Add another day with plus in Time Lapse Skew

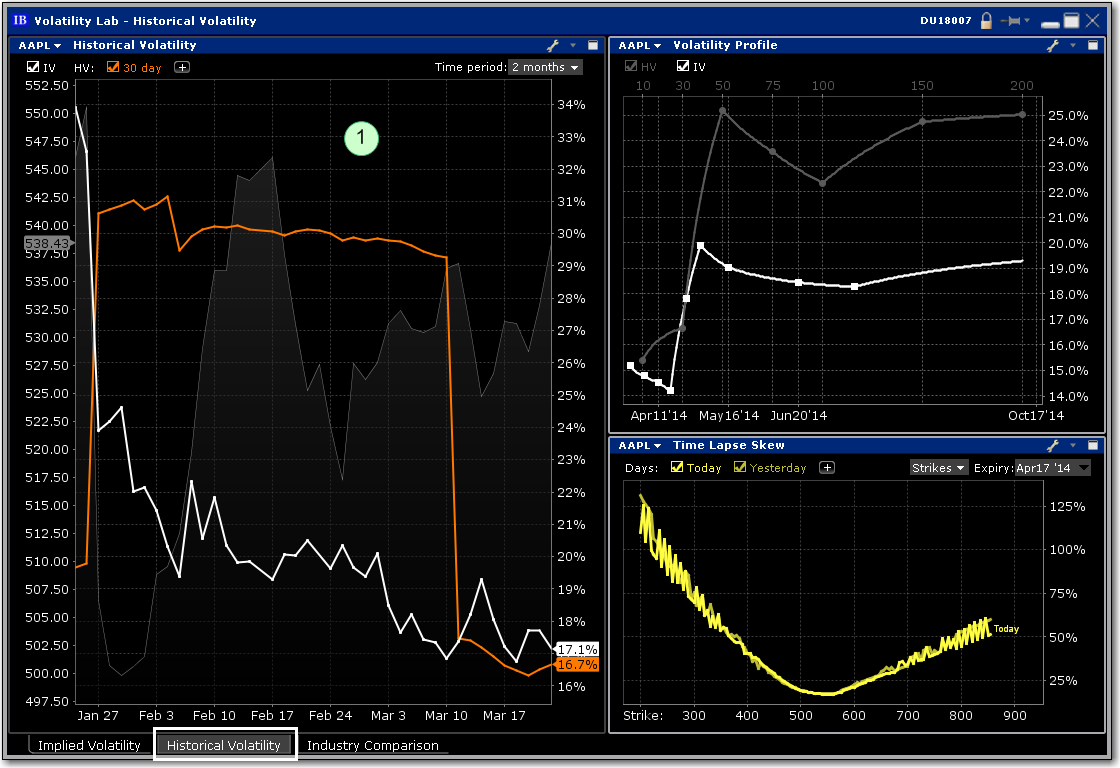click(827, 467)
